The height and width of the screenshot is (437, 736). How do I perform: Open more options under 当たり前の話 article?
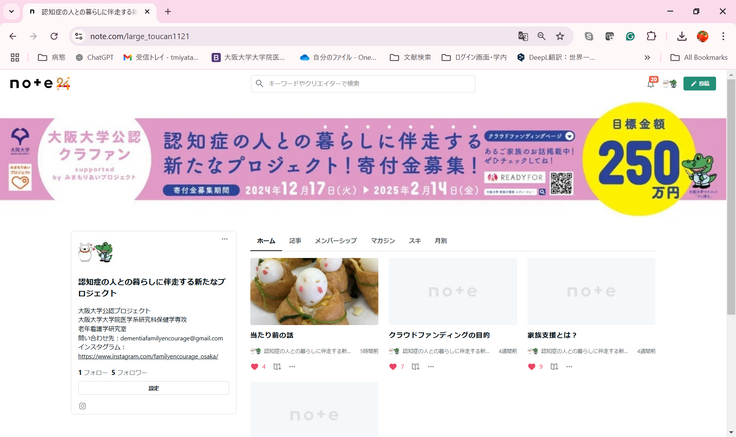click(x=292, y=367)
